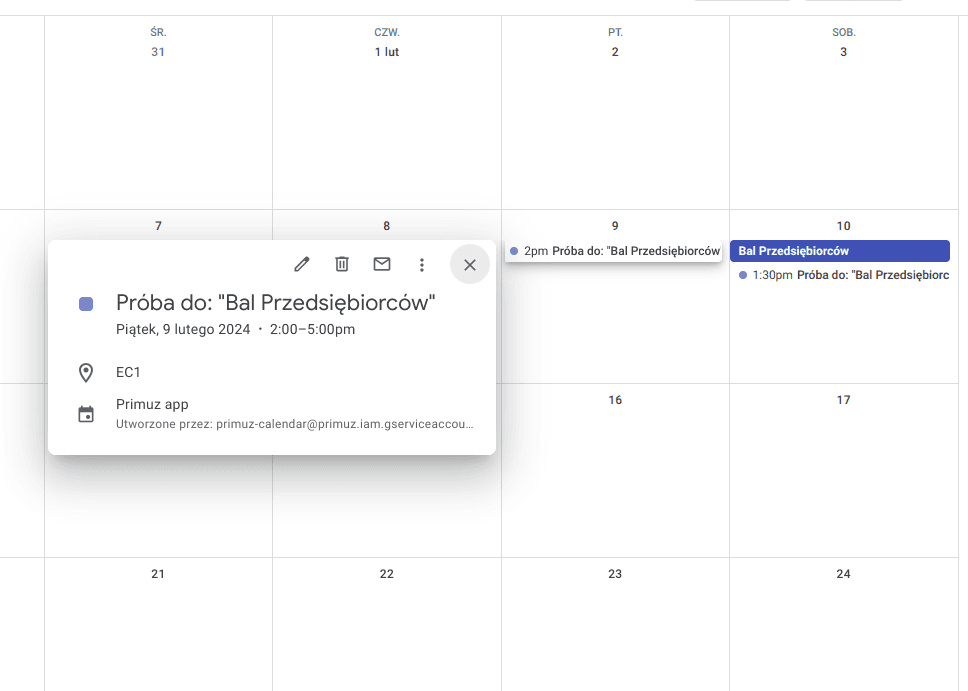Click the date text 'Piątek, 9 lutego 2024'

[183, 330]
